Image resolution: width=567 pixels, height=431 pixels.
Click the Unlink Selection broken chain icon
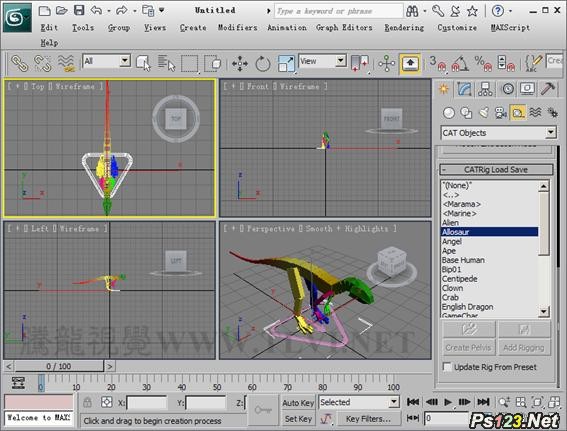tap(43, 63)
